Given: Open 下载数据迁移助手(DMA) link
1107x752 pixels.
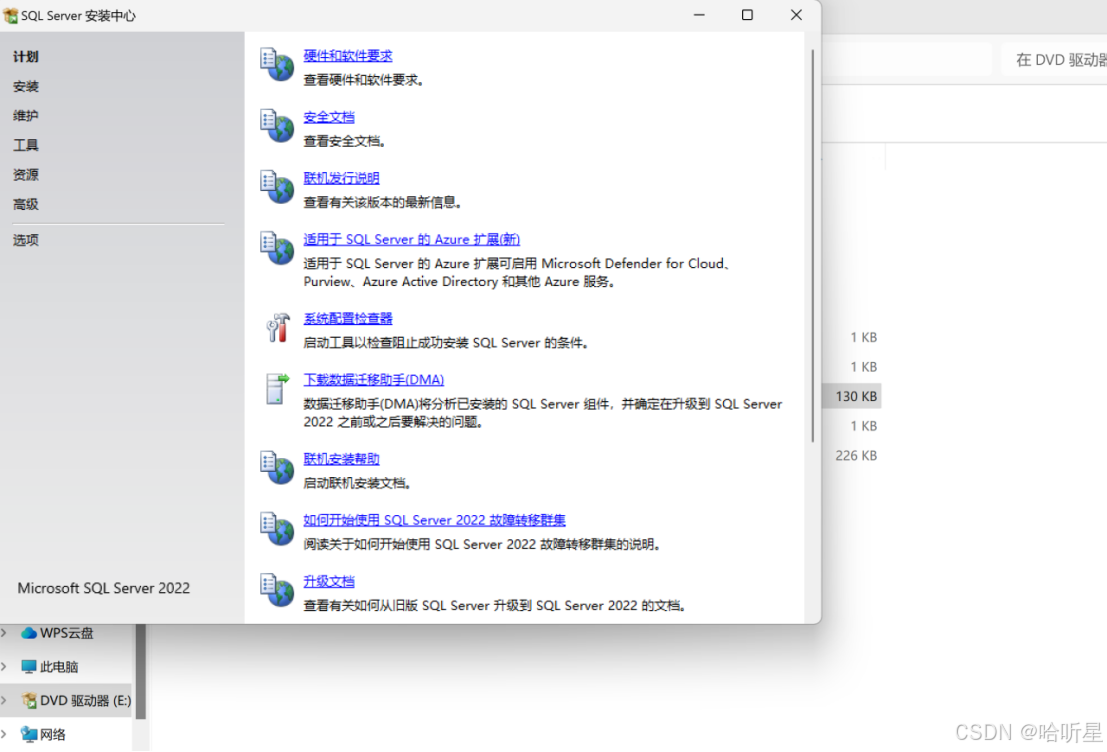Looking at the screenshot, I should click(x=373, y=380).
